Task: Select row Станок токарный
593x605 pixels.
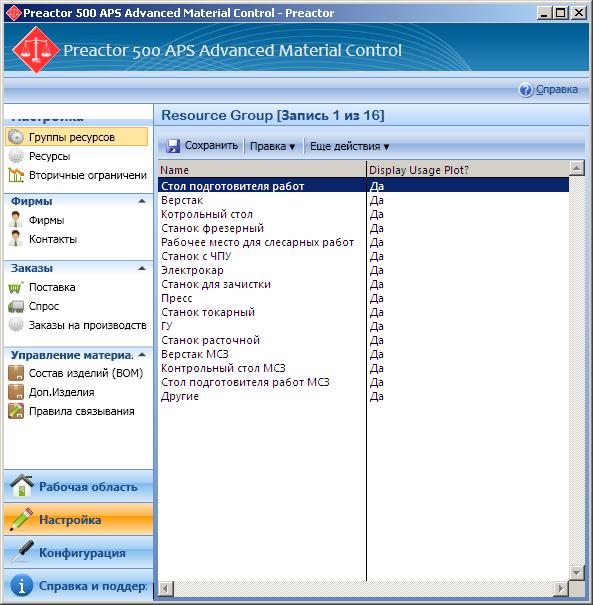Action: pyautogui.click(x=363, y=312)
